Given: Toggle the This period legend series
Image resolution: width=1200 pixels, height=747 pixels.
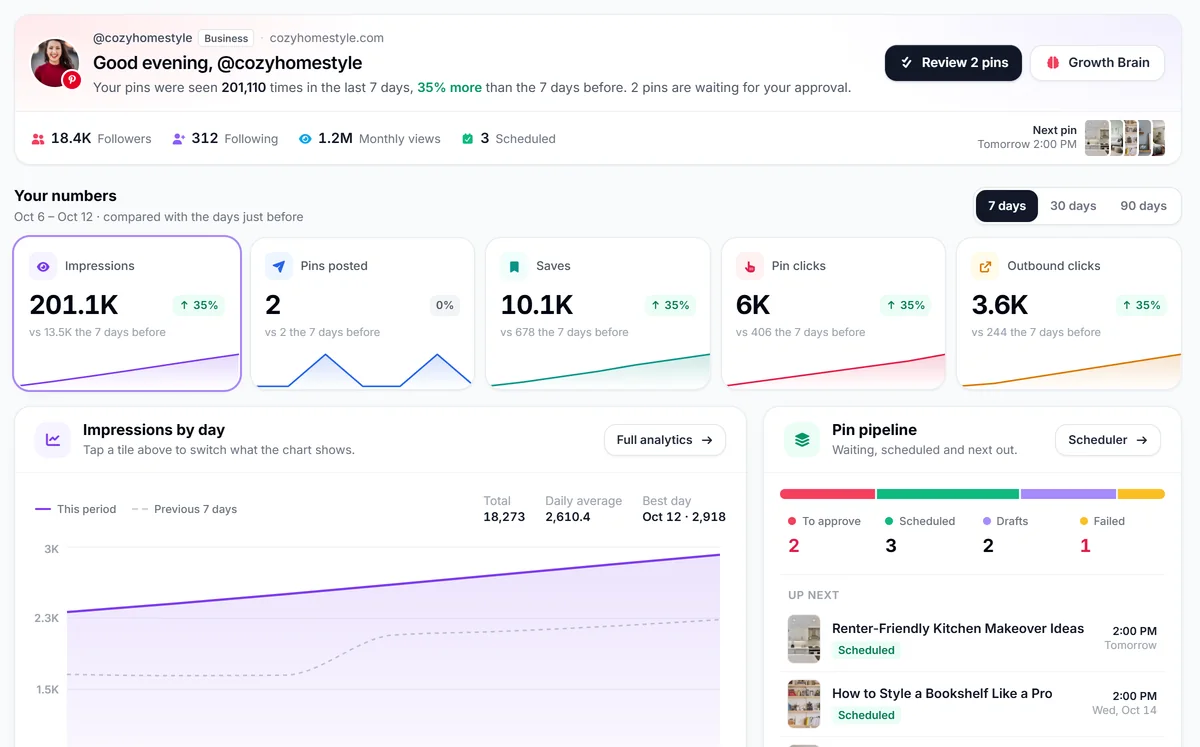Looking at the screenshot, I should click(76, 509).
